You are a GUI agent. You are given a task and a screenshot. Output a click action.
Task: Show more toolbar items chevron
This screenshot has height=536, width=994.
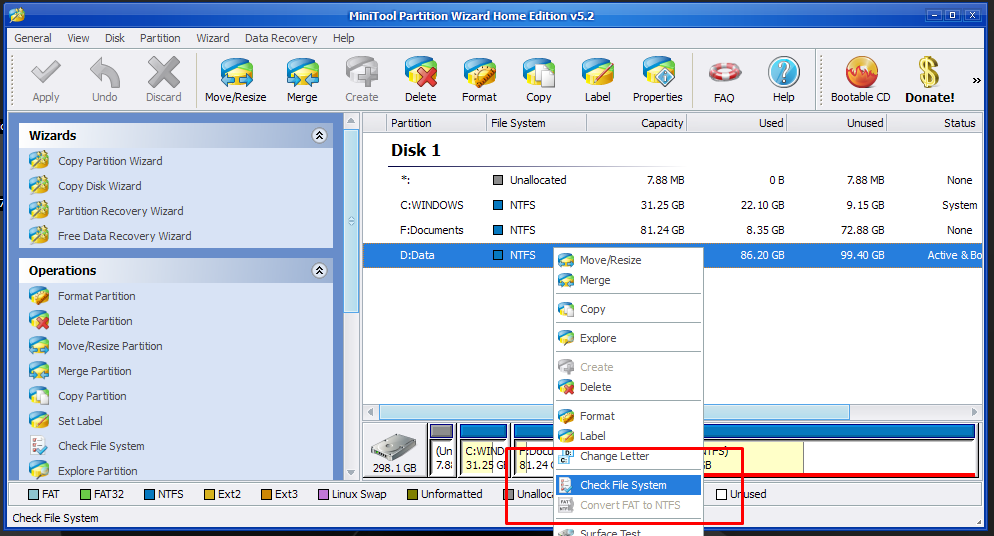click(x=976, y=80)
